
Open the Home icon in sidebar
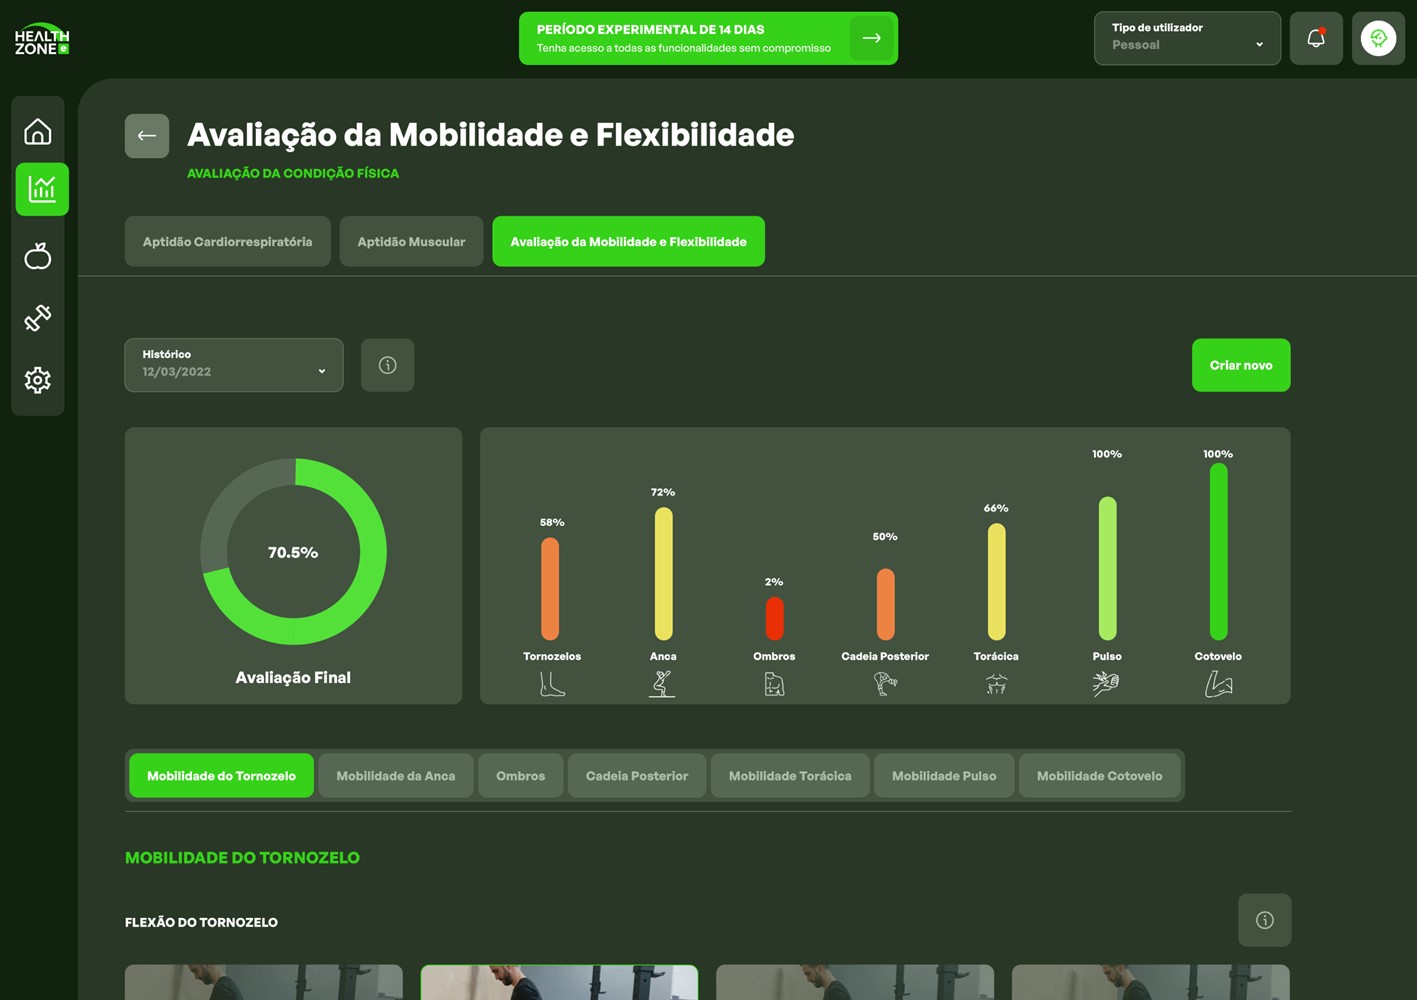click(38, 131)
